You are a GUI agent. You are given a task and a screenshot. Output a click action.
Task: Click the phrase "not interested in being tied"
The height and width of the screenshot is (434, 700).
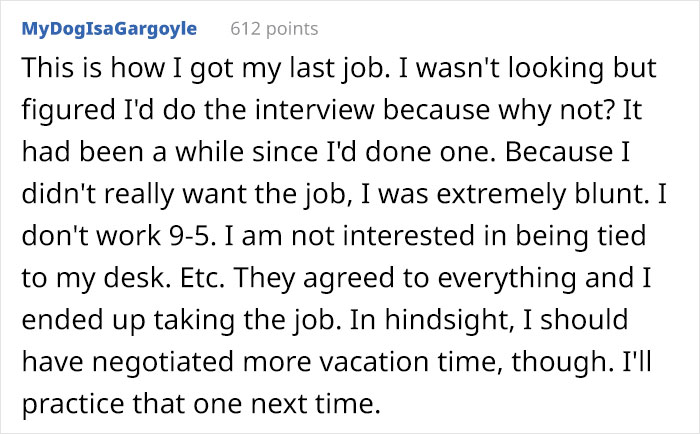(469, 236)
